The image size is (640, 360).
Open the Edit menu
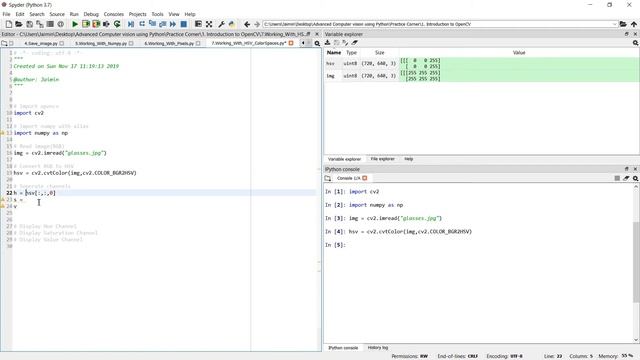[20, 14]
